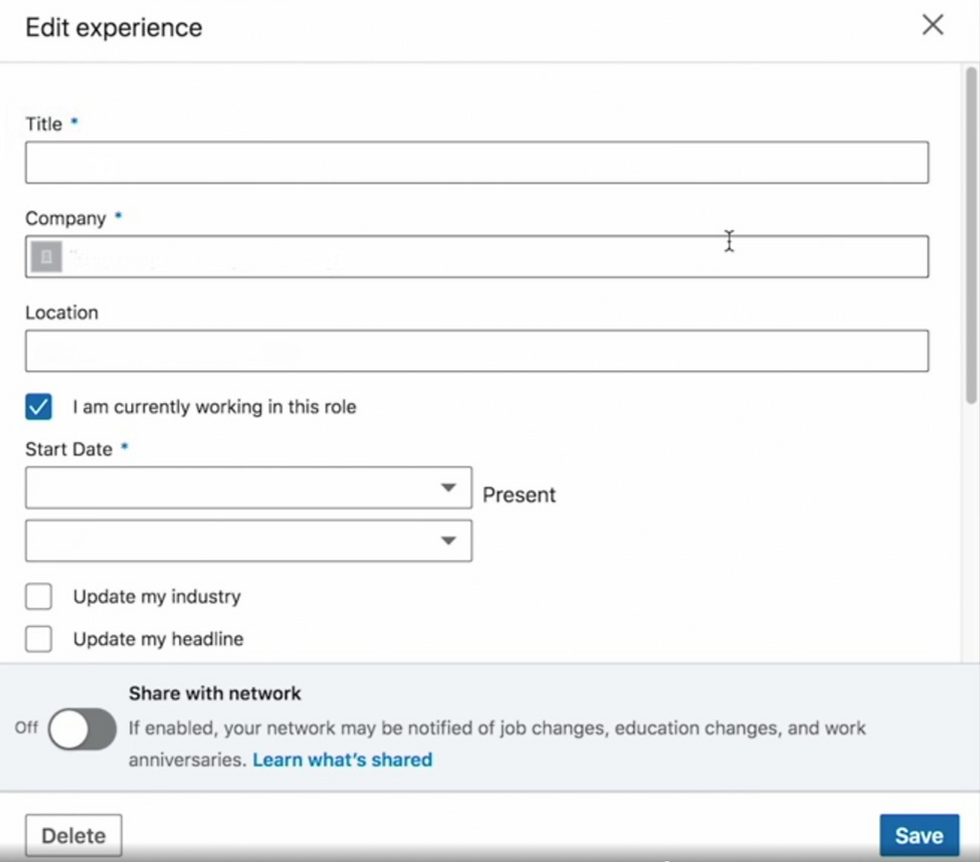The width and height of the screenshot is (980, 862).
Task: Close the Edit experience dialog
Action: point(932,26)
